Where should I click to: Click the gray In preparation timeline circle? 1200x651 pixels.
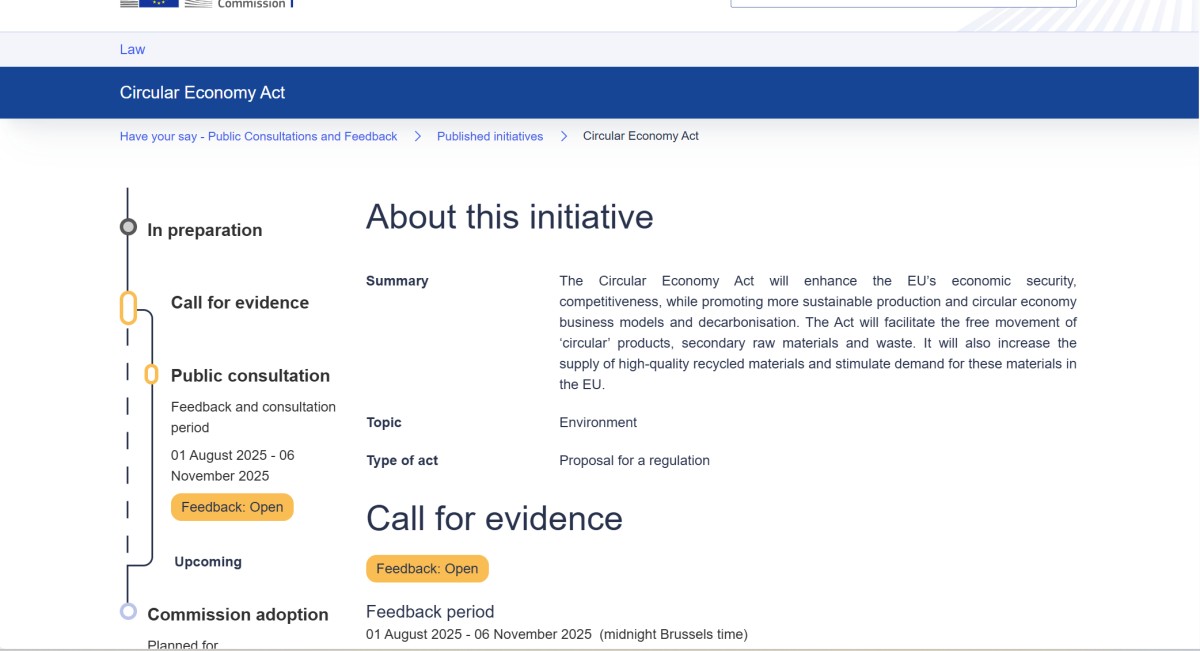point(128,227)
